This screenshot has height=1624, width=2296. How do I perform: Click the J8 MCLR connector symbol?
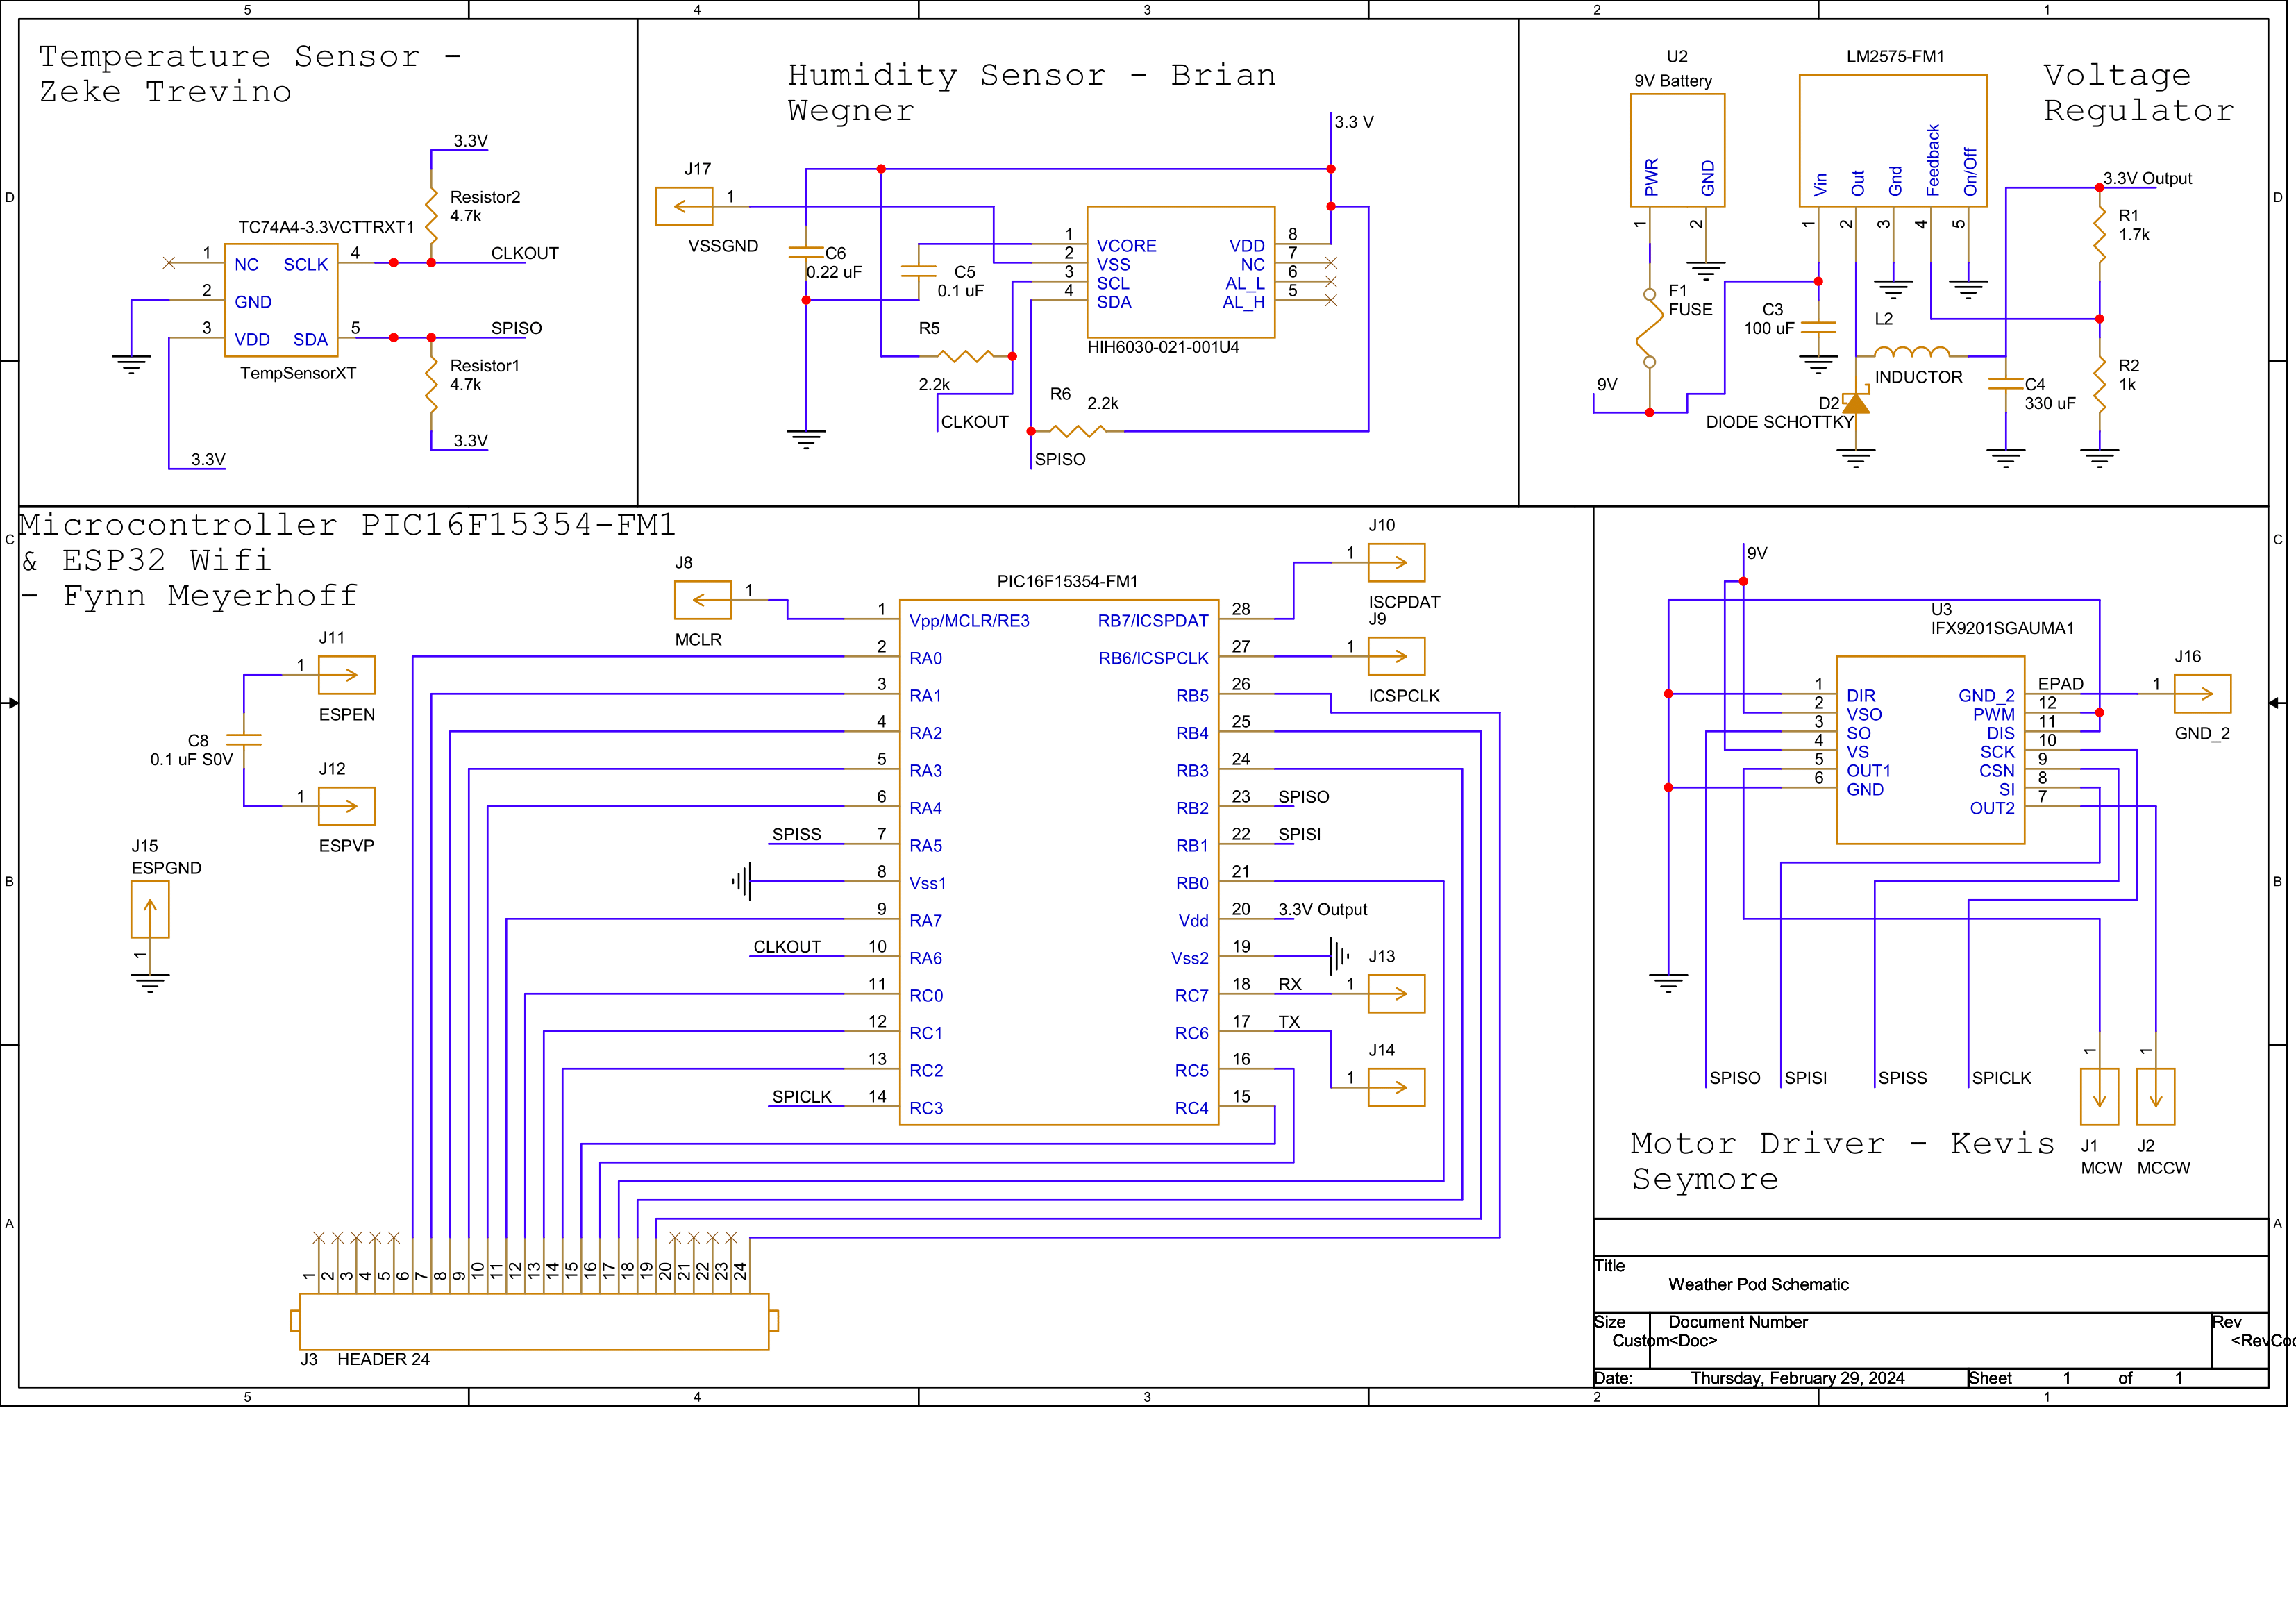click(703, 600)
